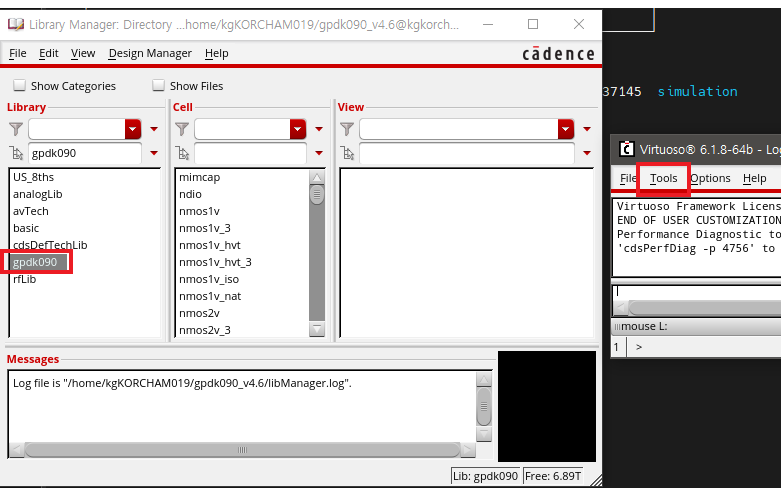781x499 pixels.
Task: Click the Library filter funnel icon
Action: tap(16, 129)
